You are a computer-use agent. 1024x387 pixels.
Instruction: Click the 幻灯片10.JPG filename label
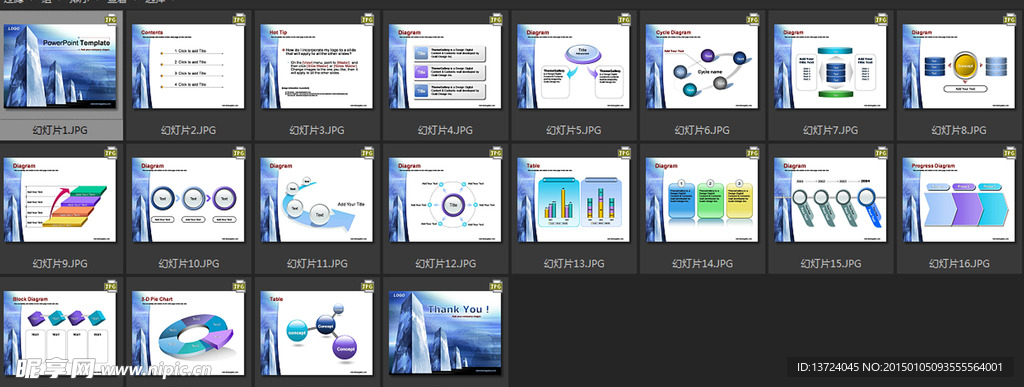189,264
